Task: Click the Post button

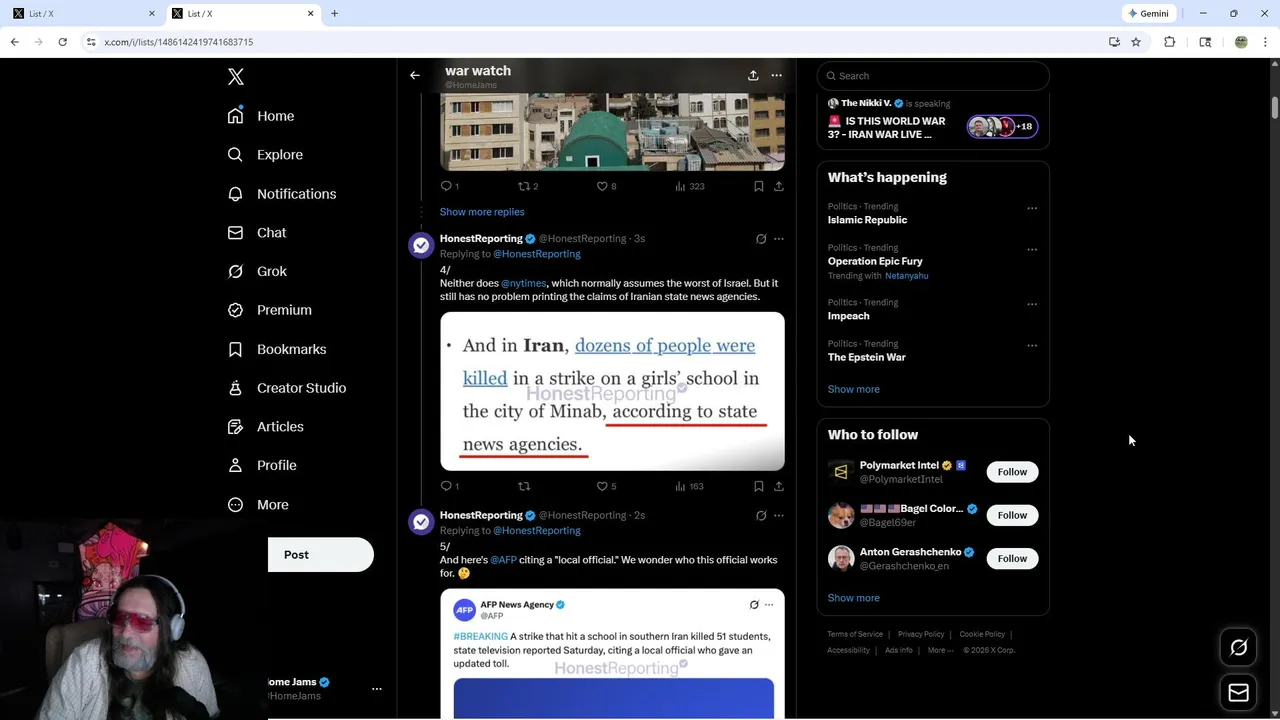Action: pos(321,555)
